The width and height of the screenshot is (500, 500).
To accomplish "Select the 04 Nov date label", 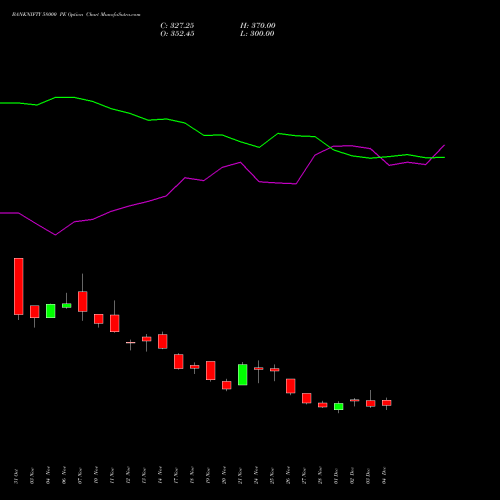I will (48, 475).
